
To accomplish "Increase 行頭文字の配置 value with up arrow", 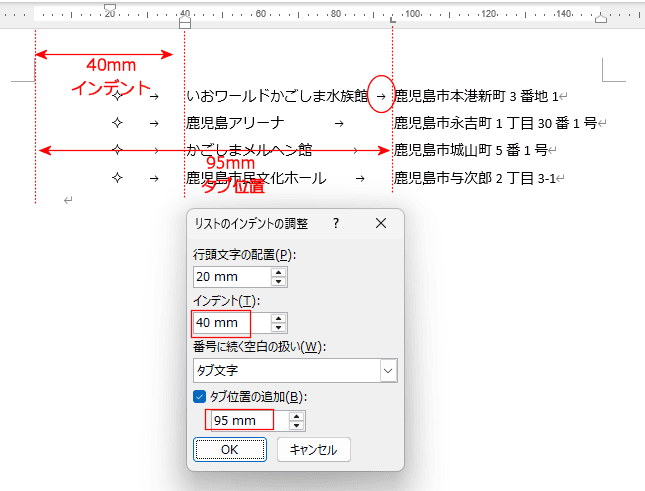I will click(x=279, y=272).
